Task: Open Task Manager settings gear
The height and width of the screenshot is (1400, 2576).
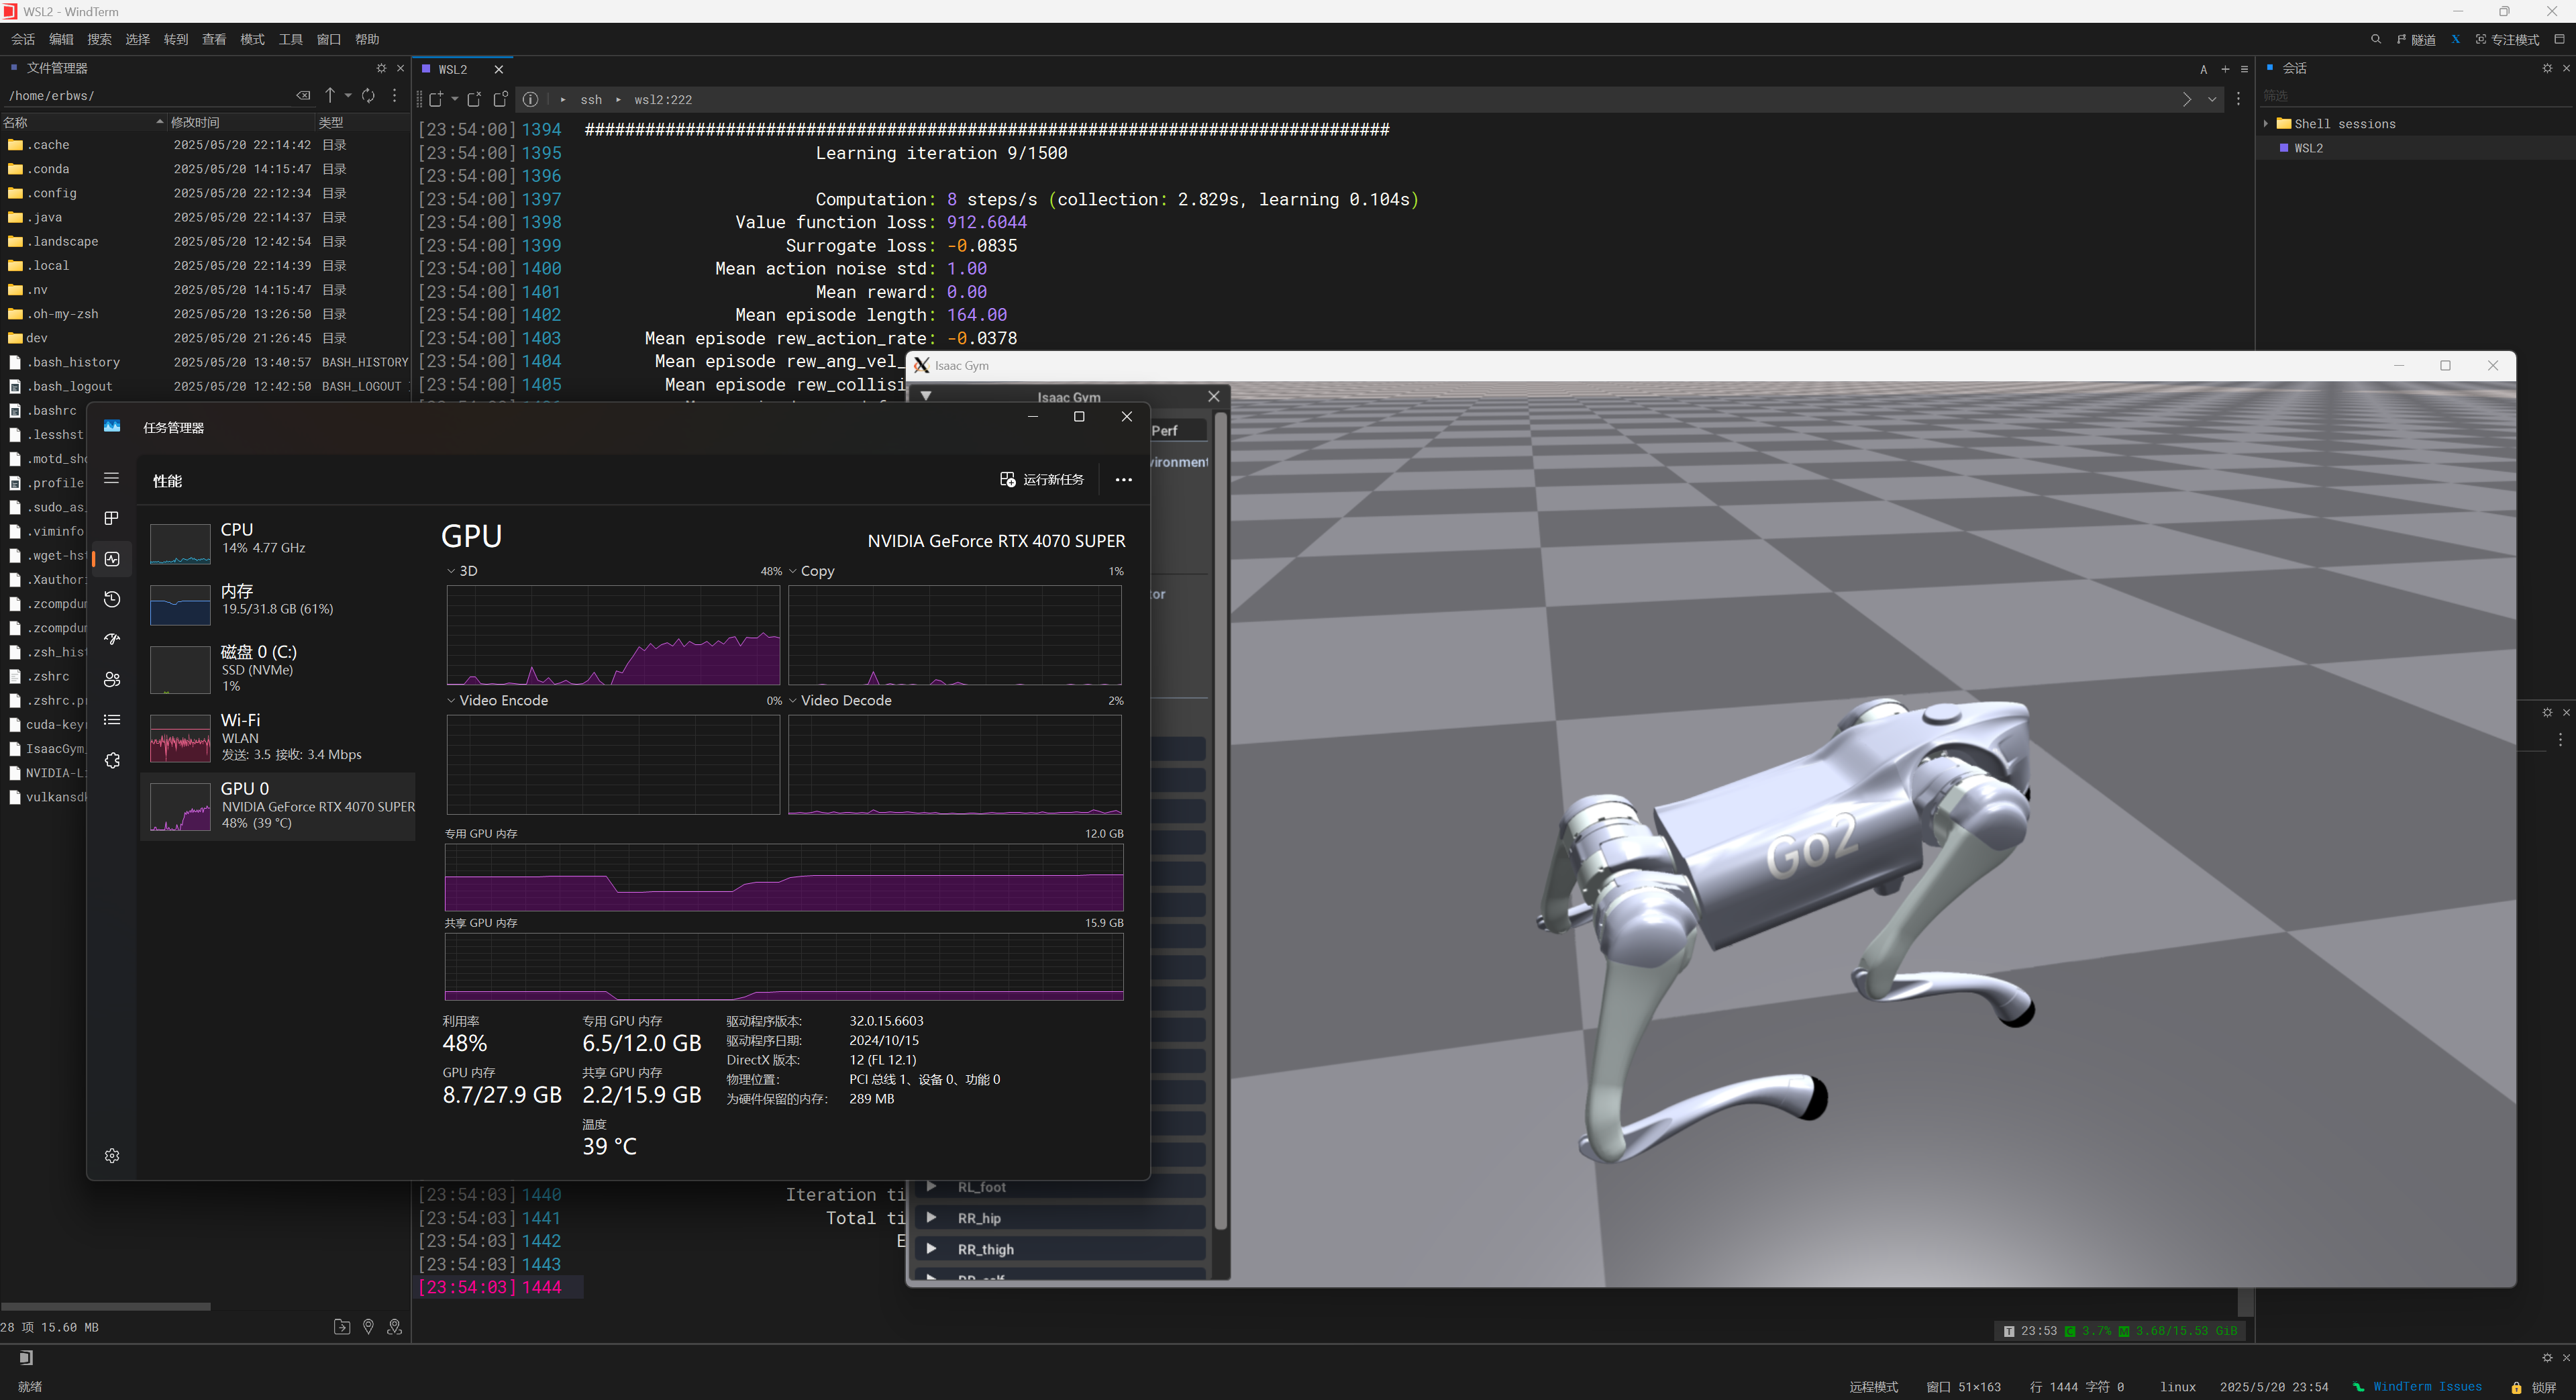Action: coord(112,1155)
